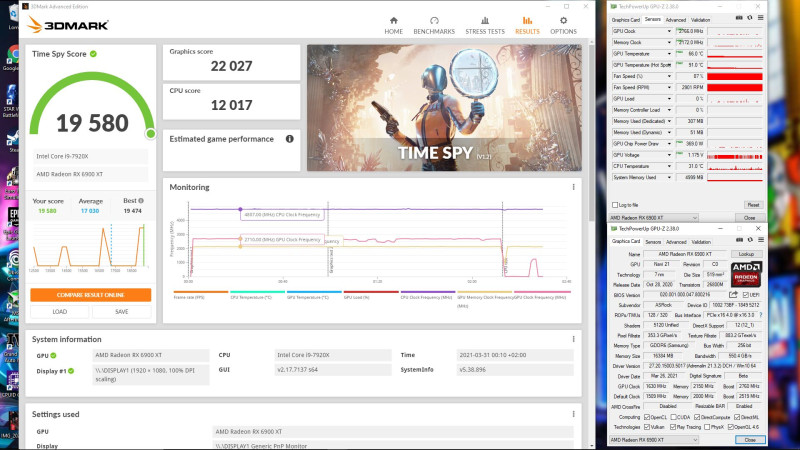Open Advanced tab in the GPU-Z Sensors window
Viewport: 800px width, 450px height.
click(x=676, y=20)
